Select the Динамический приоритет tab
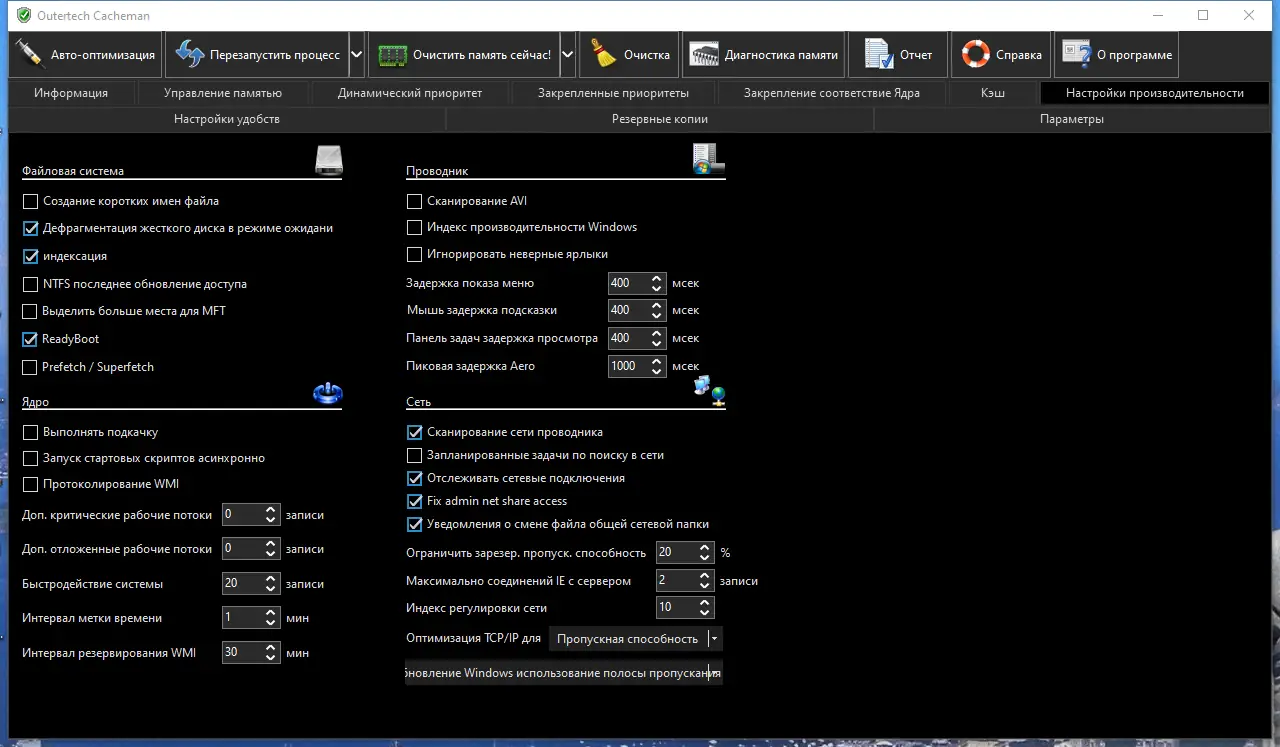The height and width of the screenshot is (747, 1280). pyautogui.click(x=410, y=93)
